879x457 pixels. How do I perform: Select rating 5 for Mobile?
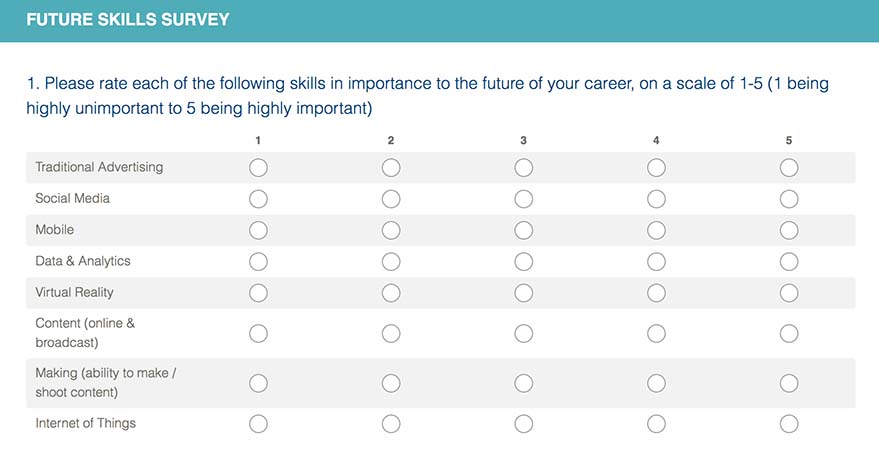click(789, 230)
